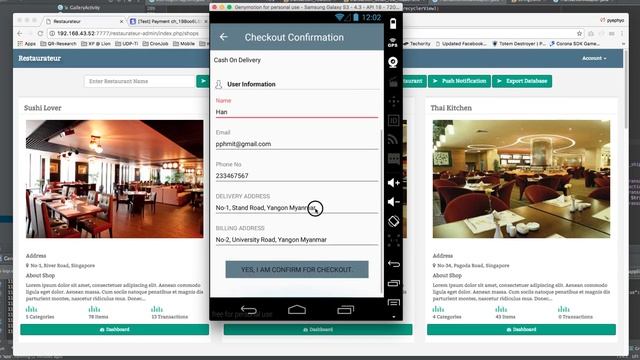Rotate the emulator screen icon

(393, 221)
